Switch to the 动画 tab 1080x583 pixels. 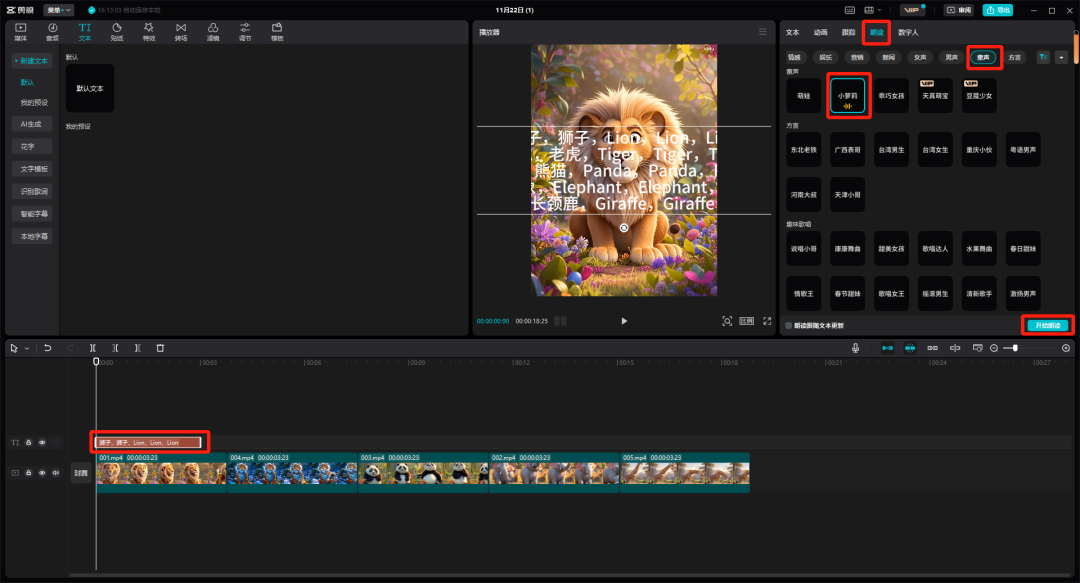[x=820, y=33]
